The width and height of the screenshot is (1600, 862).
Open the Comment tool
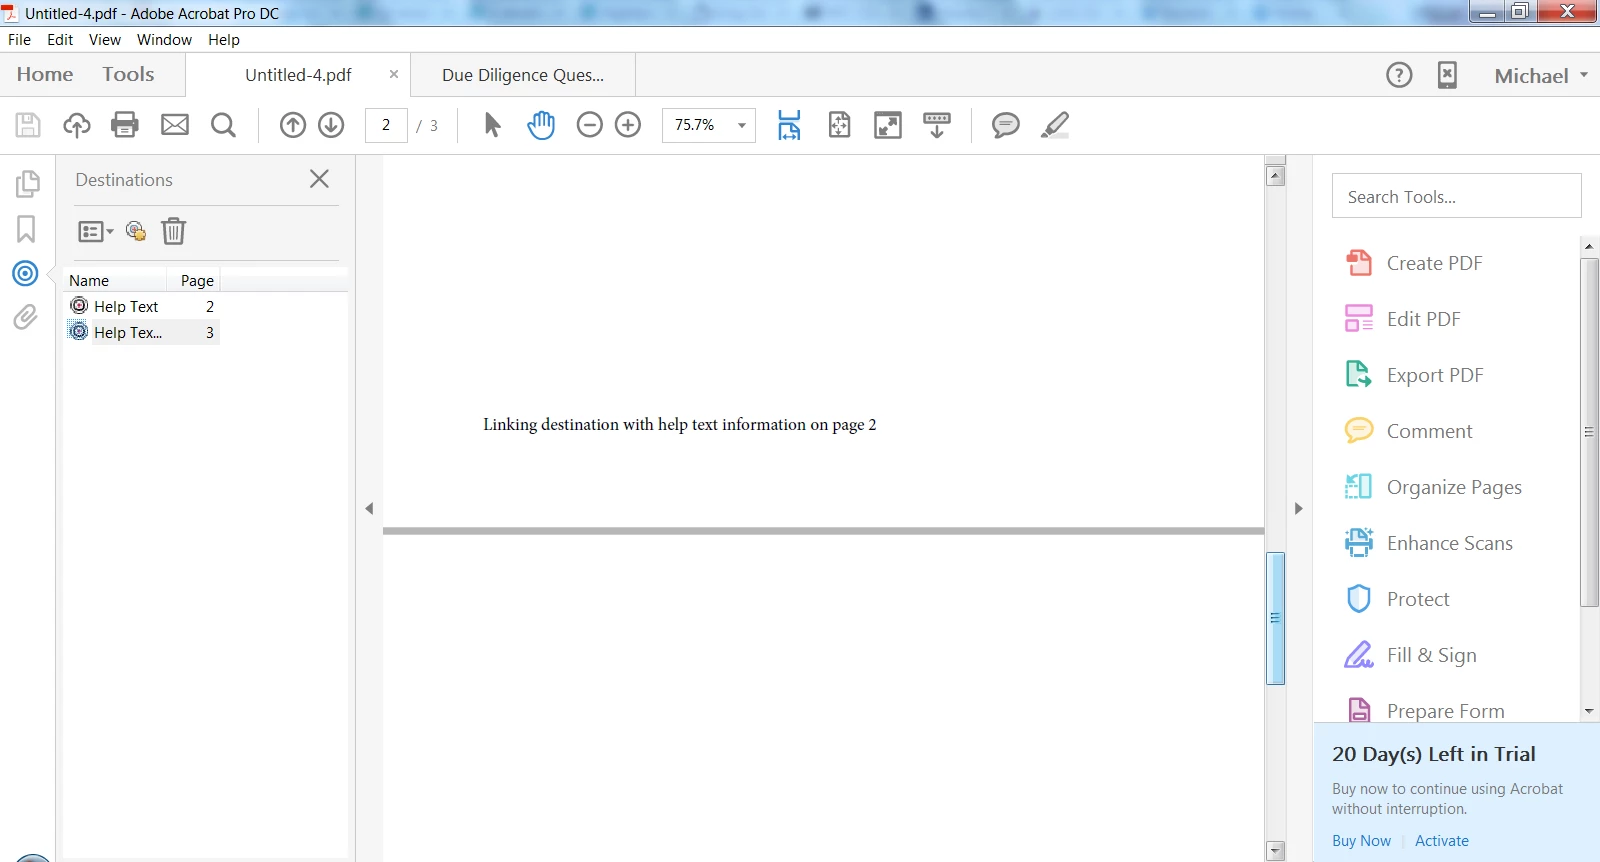(x=1409, y=431)
